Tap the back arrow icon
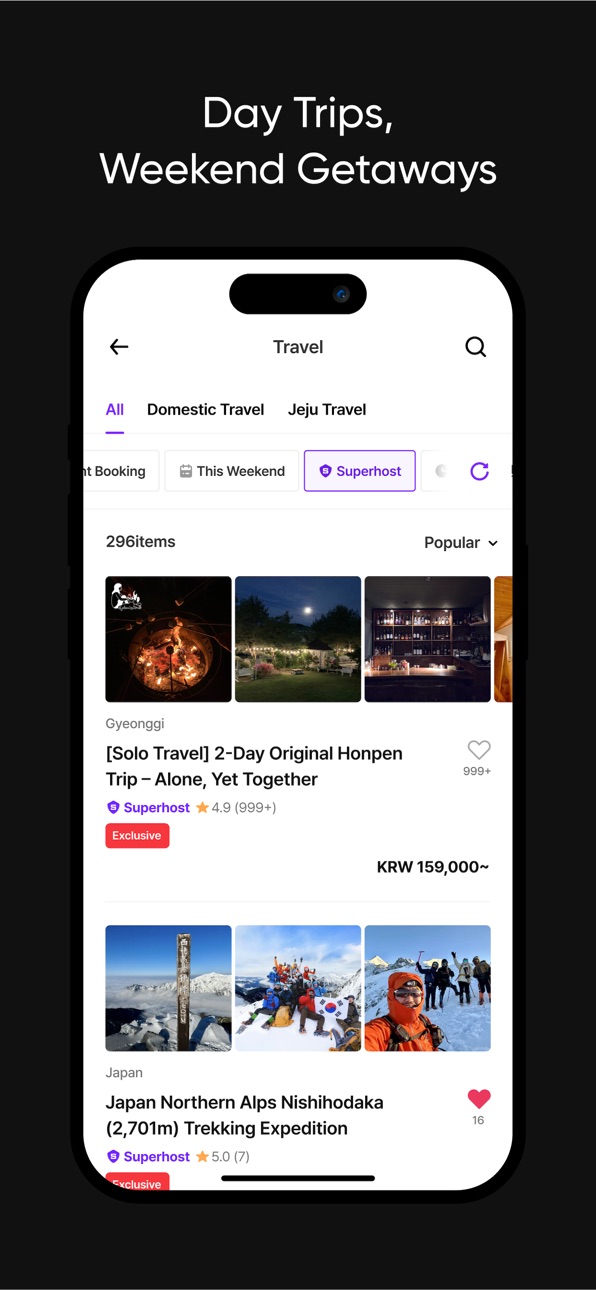 pyautogui.click(x=119, y=347)
